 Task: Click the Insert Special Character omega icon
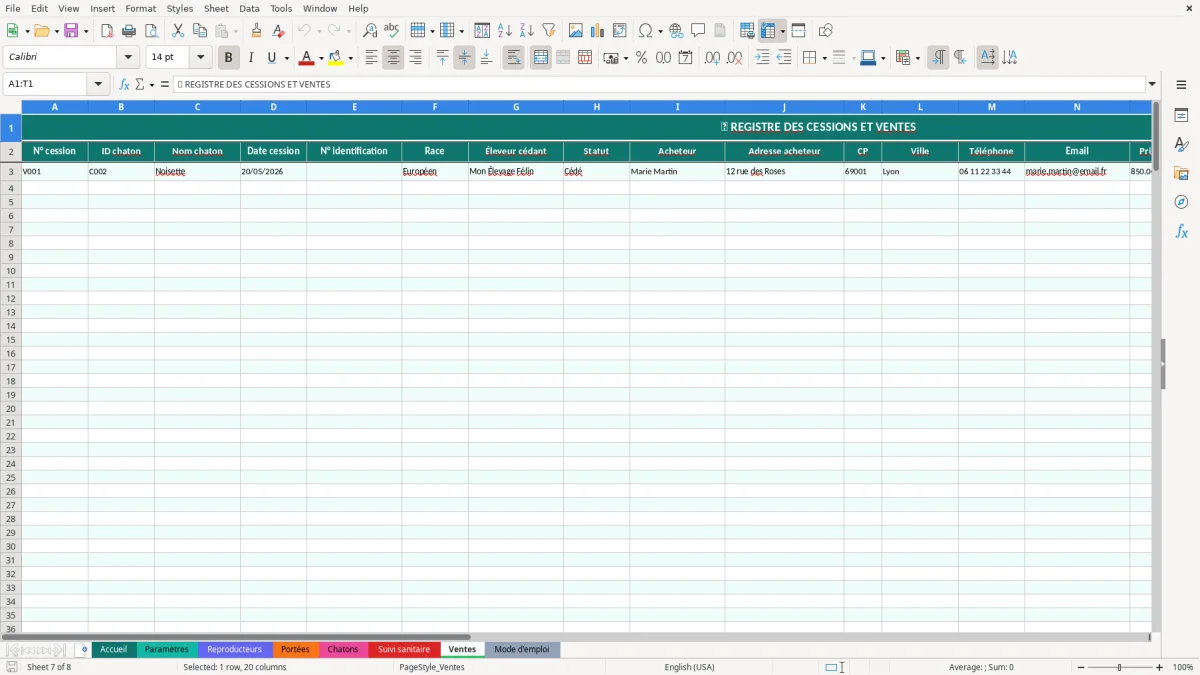point(646,31)
